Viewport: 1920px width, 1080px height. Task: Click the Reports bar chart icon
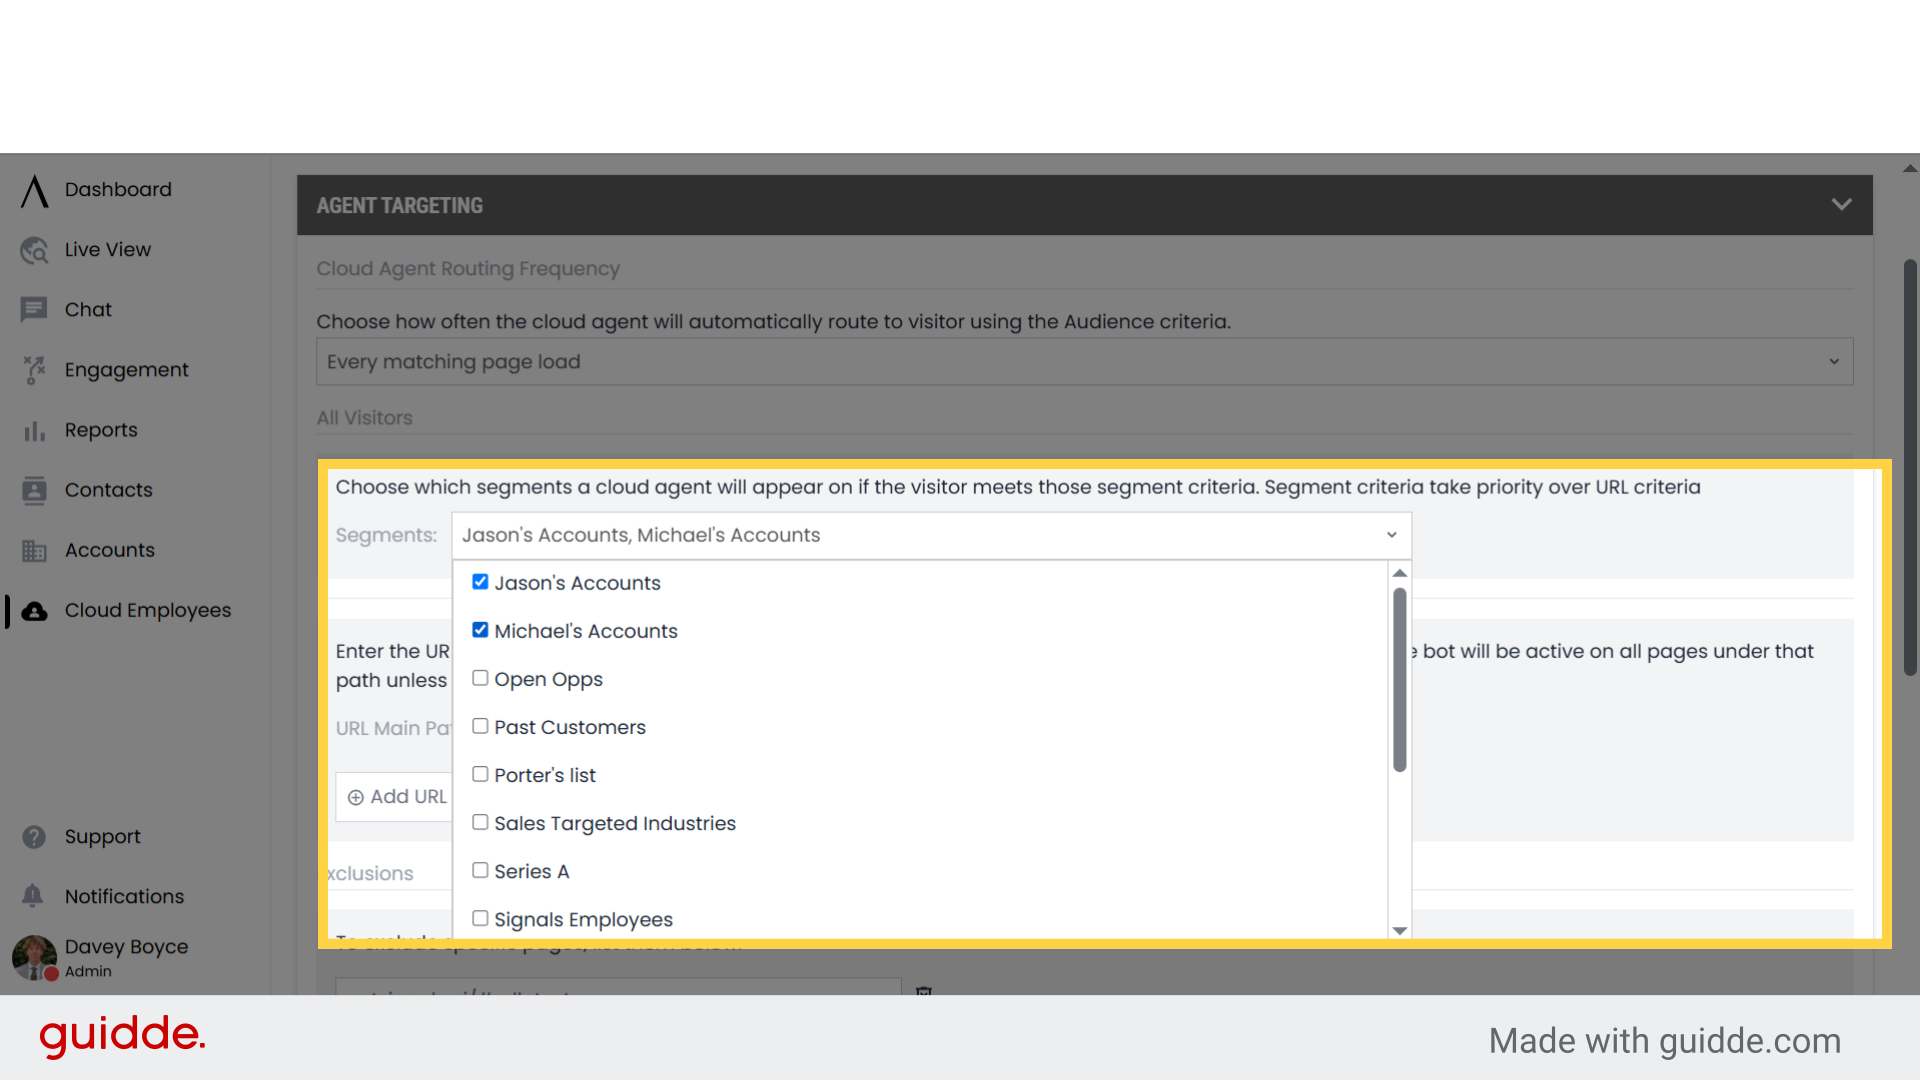point(35,430)
